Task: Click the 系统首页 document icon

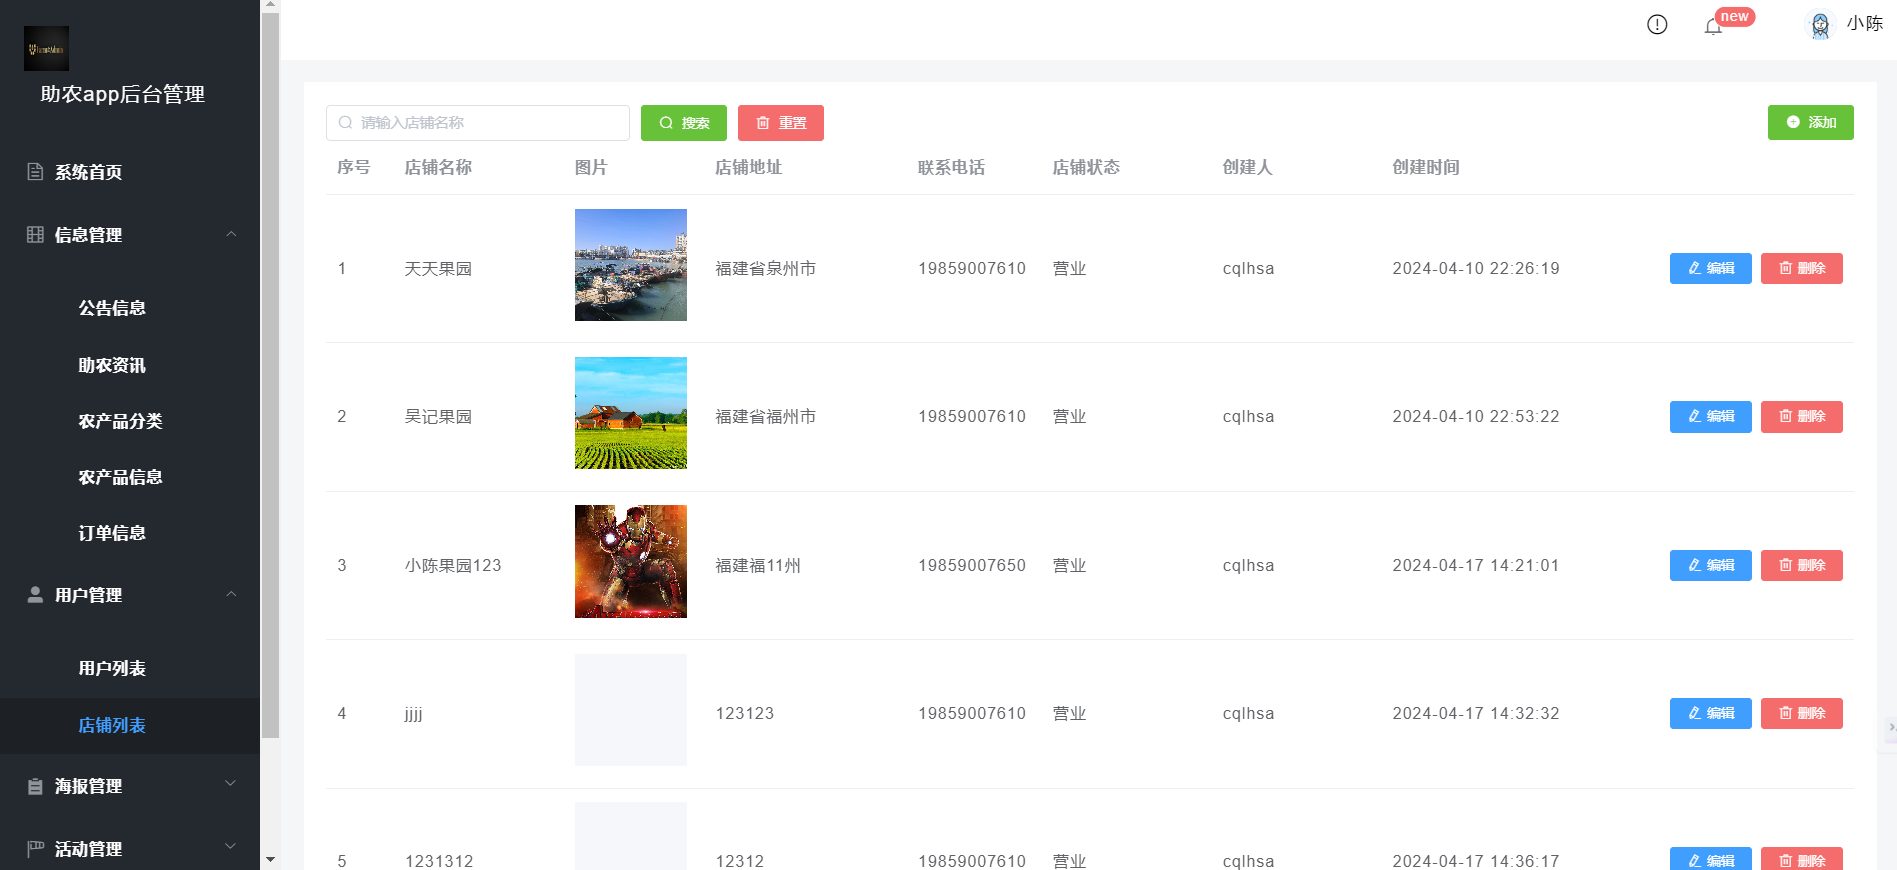Action: click(x=35, y=172)
